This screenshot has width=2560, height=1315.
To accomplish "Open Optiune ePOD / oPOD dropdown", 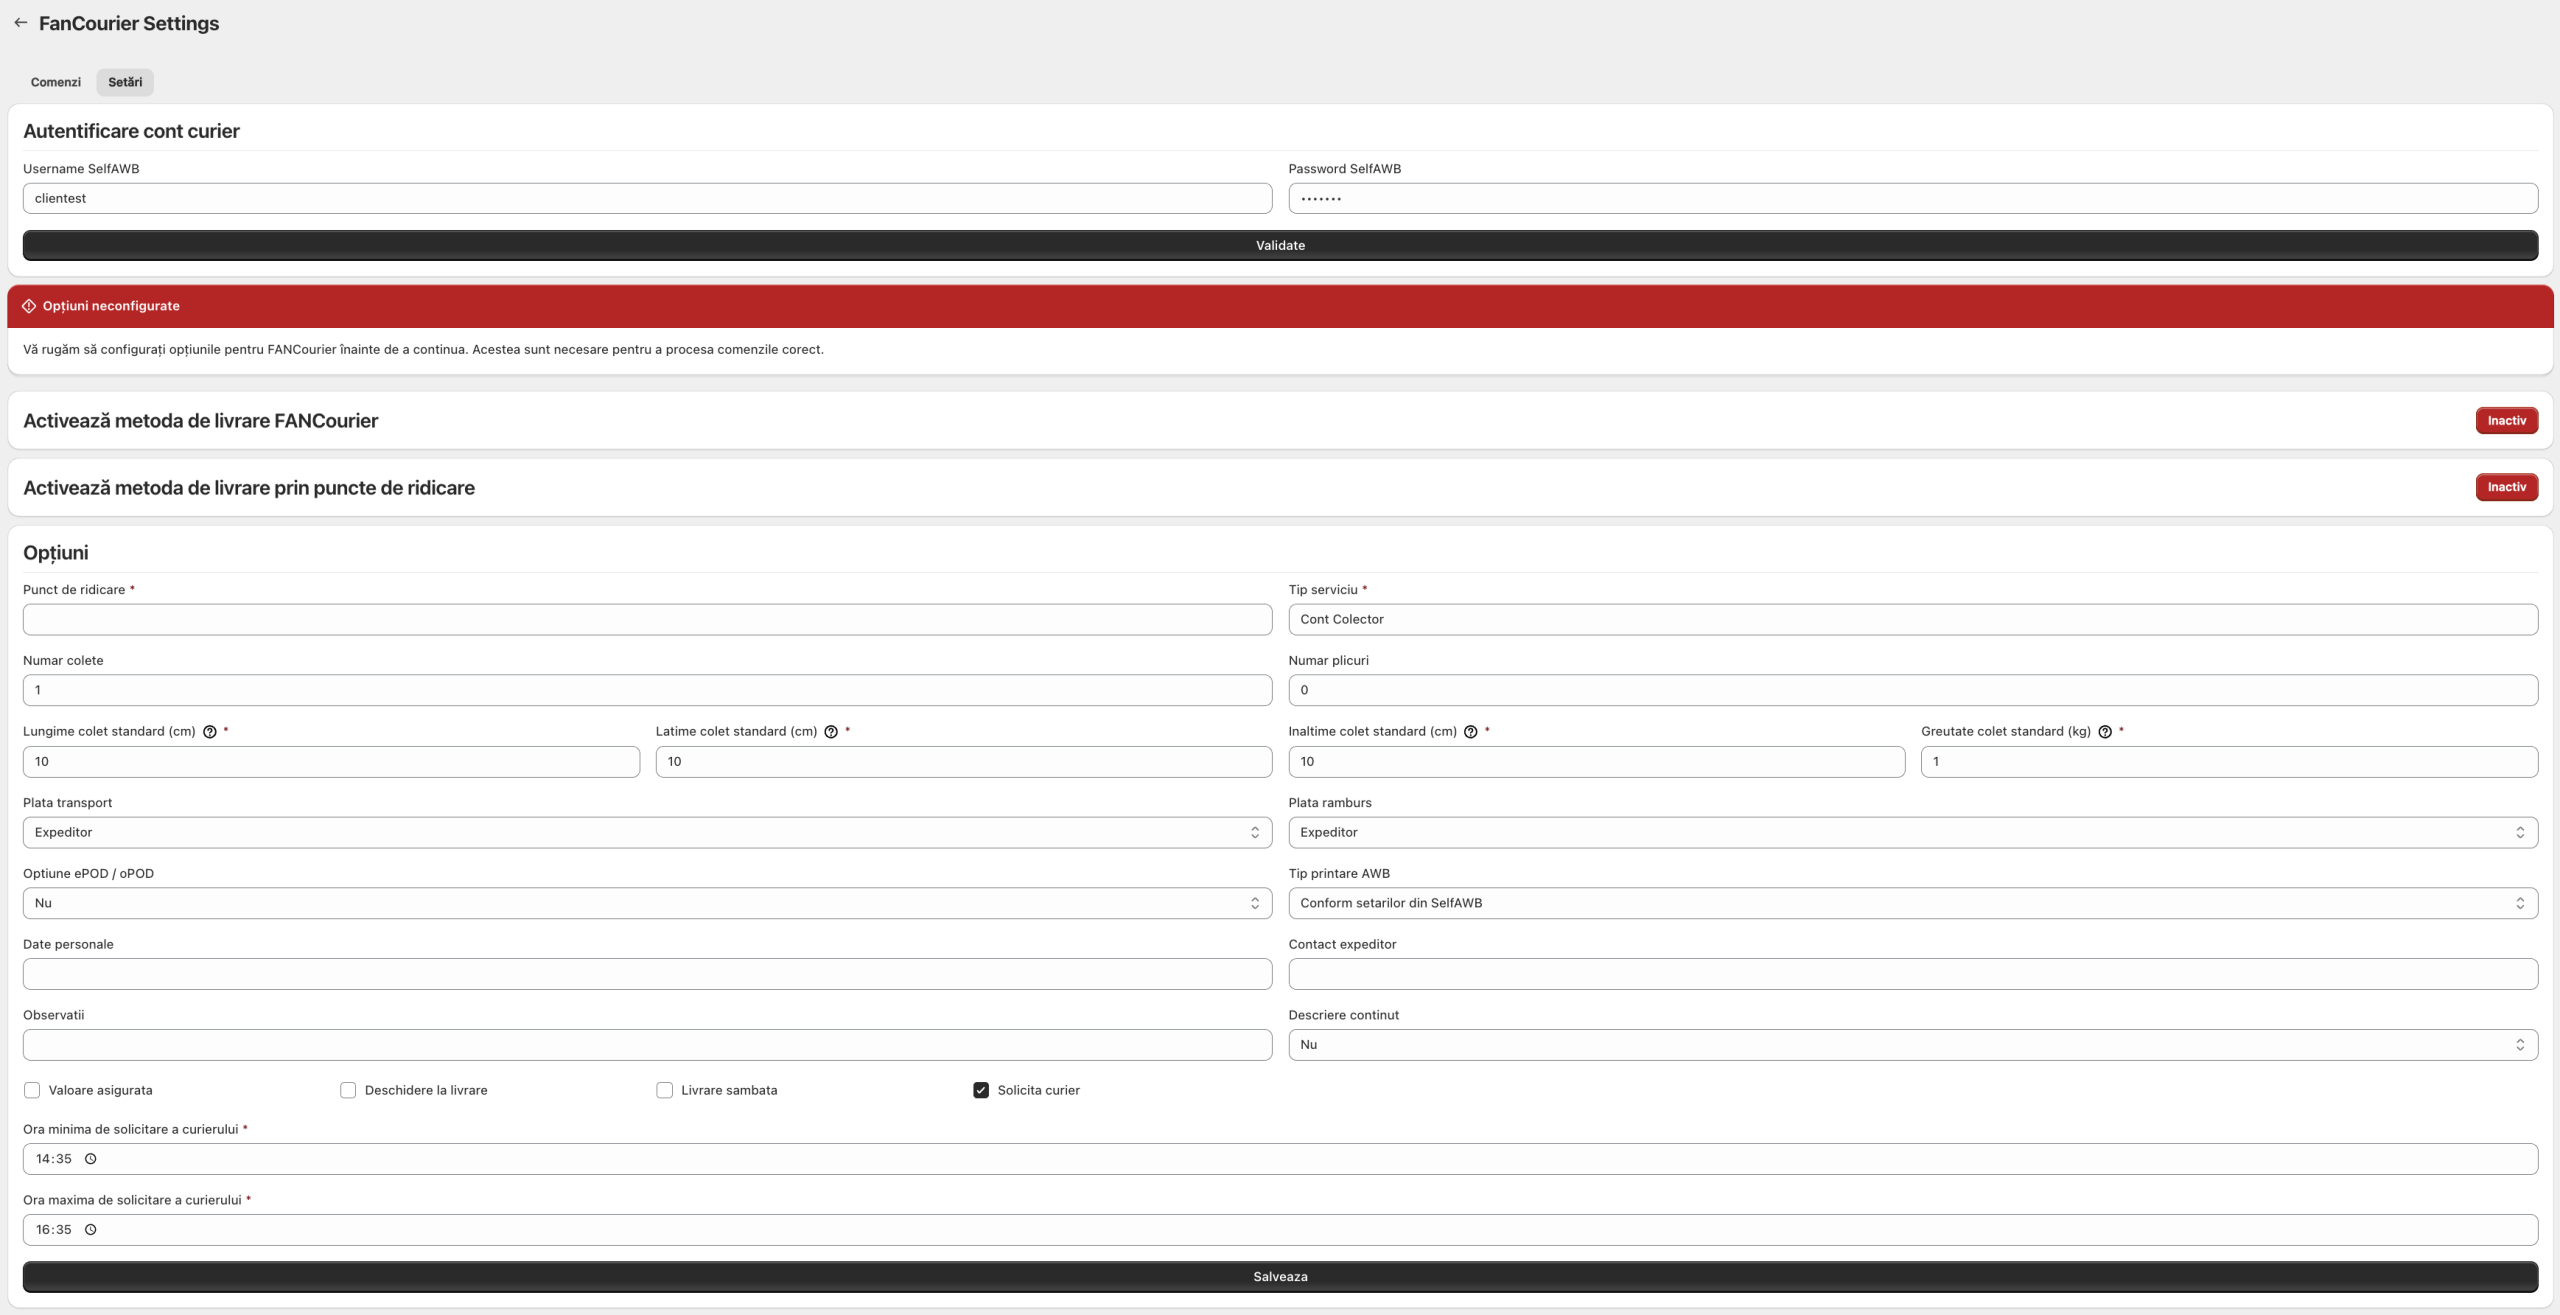I will coord(647,903).
